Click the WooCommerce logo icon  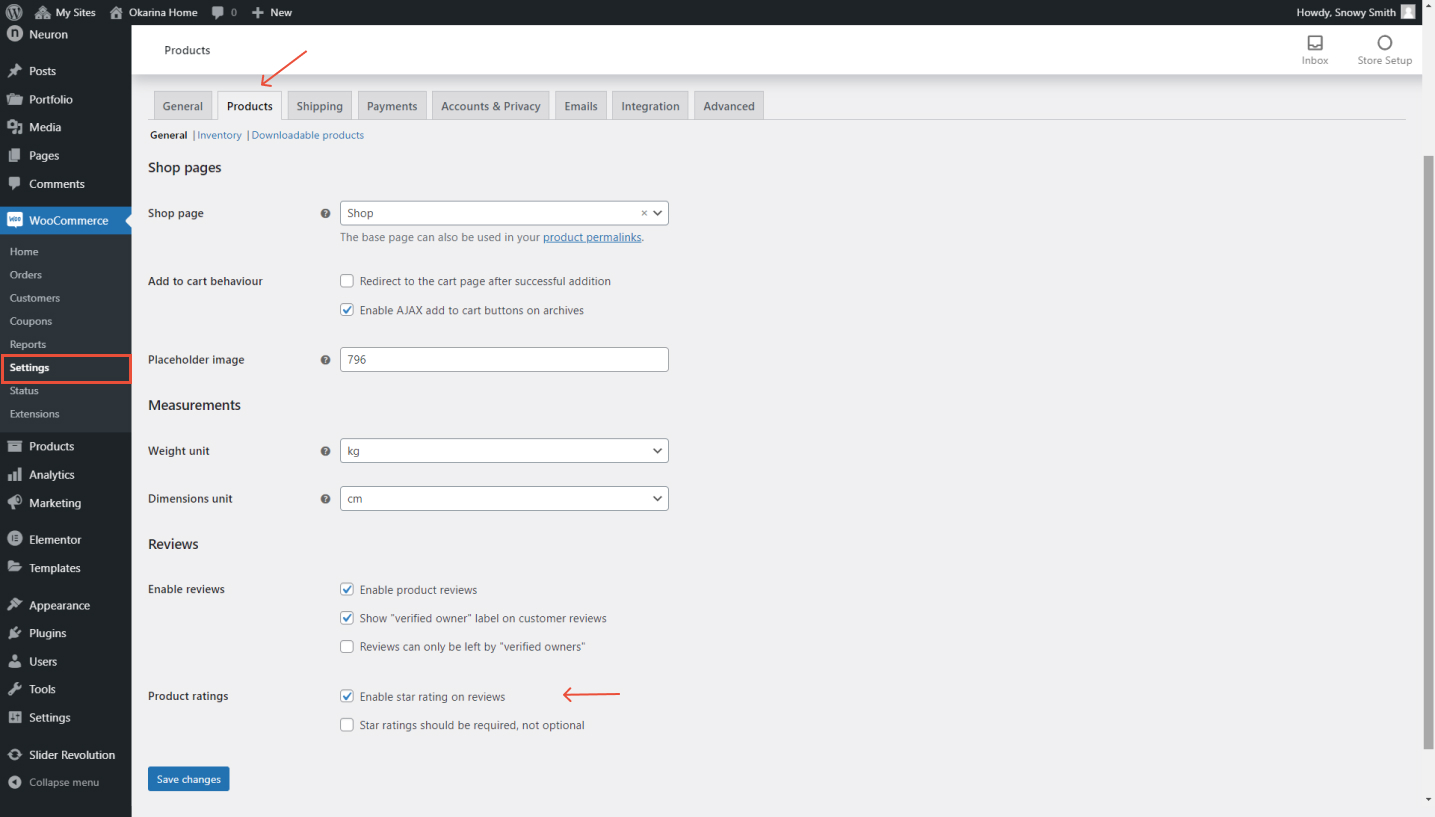(x=15, y=220)
